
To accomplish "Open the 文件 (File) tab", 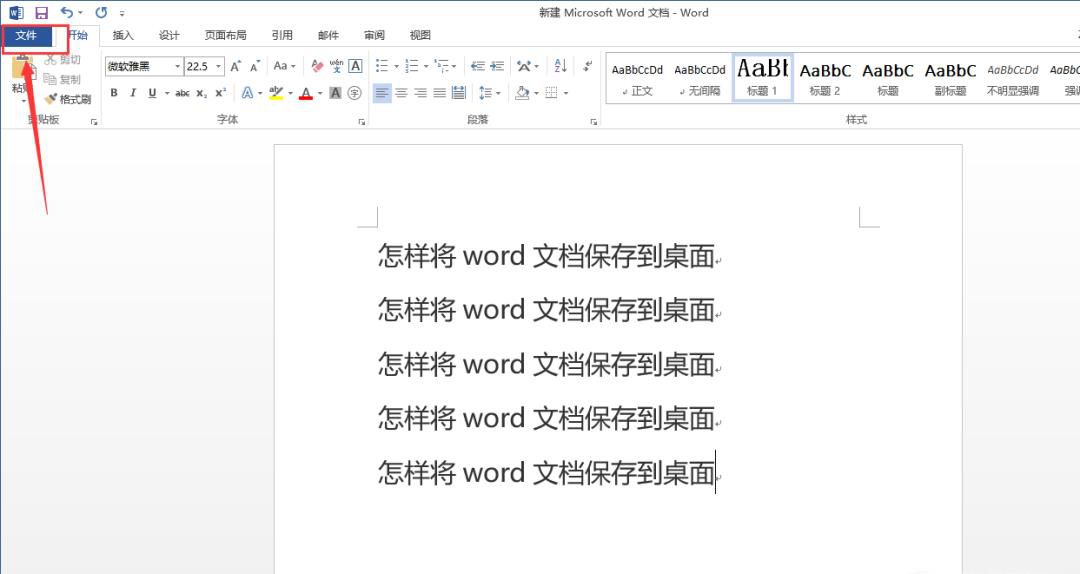I will [x=26, y=35].
